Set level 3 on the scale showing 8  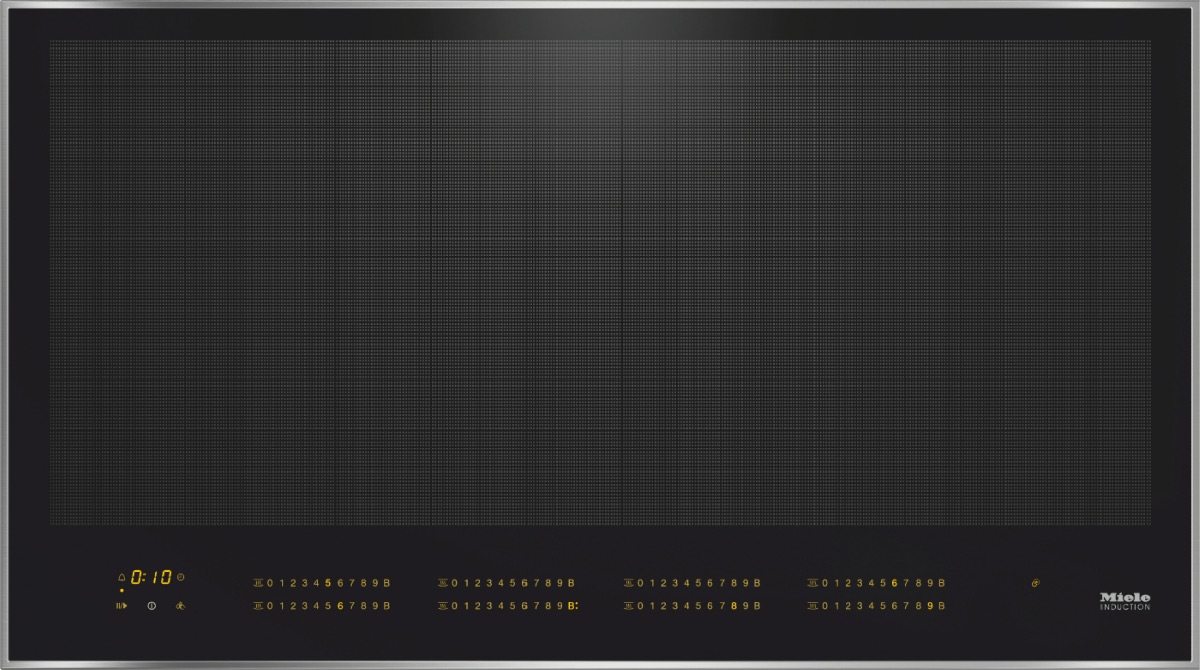coord(675,606)
